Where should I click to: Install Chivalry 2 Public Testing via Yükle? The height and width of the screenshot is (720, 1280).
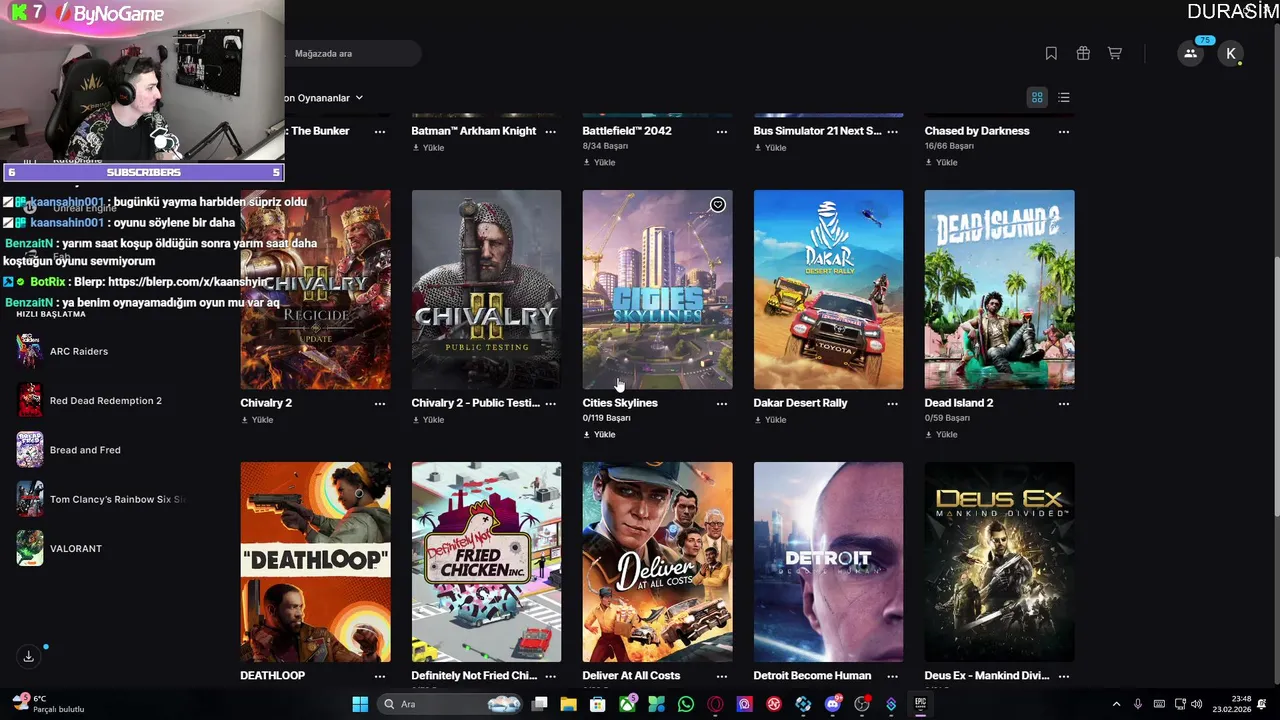coord(428,420)
